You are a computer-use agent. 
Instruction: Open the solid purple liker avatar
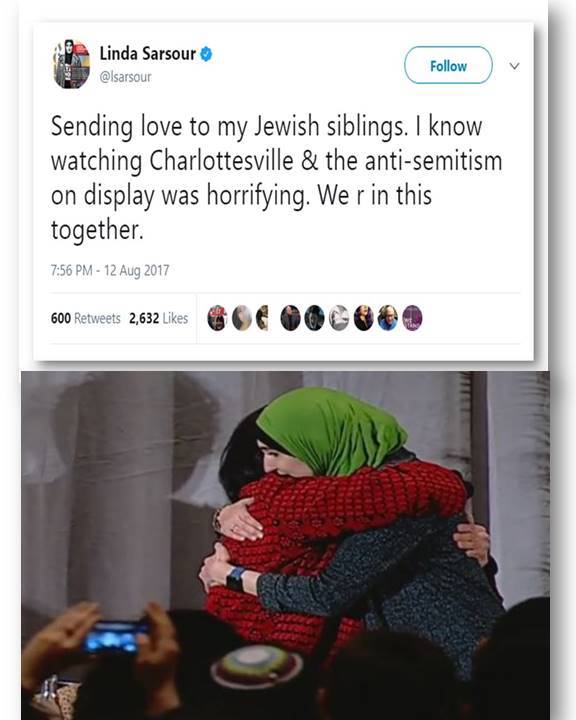point(412,318)
